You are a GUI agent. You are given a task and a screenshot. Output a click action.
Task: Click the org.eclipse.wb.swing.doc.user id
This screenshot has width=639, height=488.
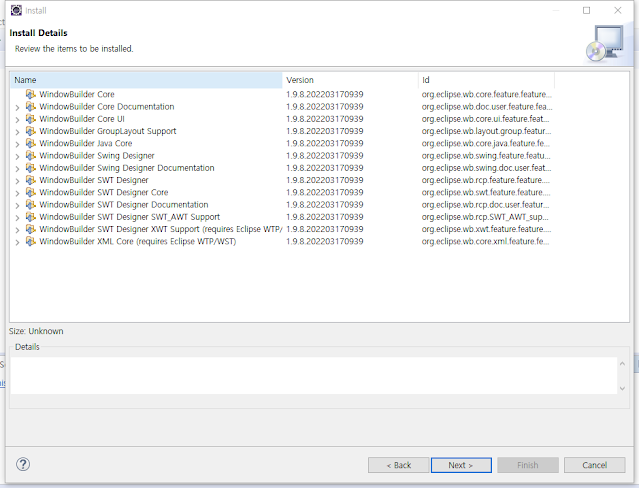[486, 168]
